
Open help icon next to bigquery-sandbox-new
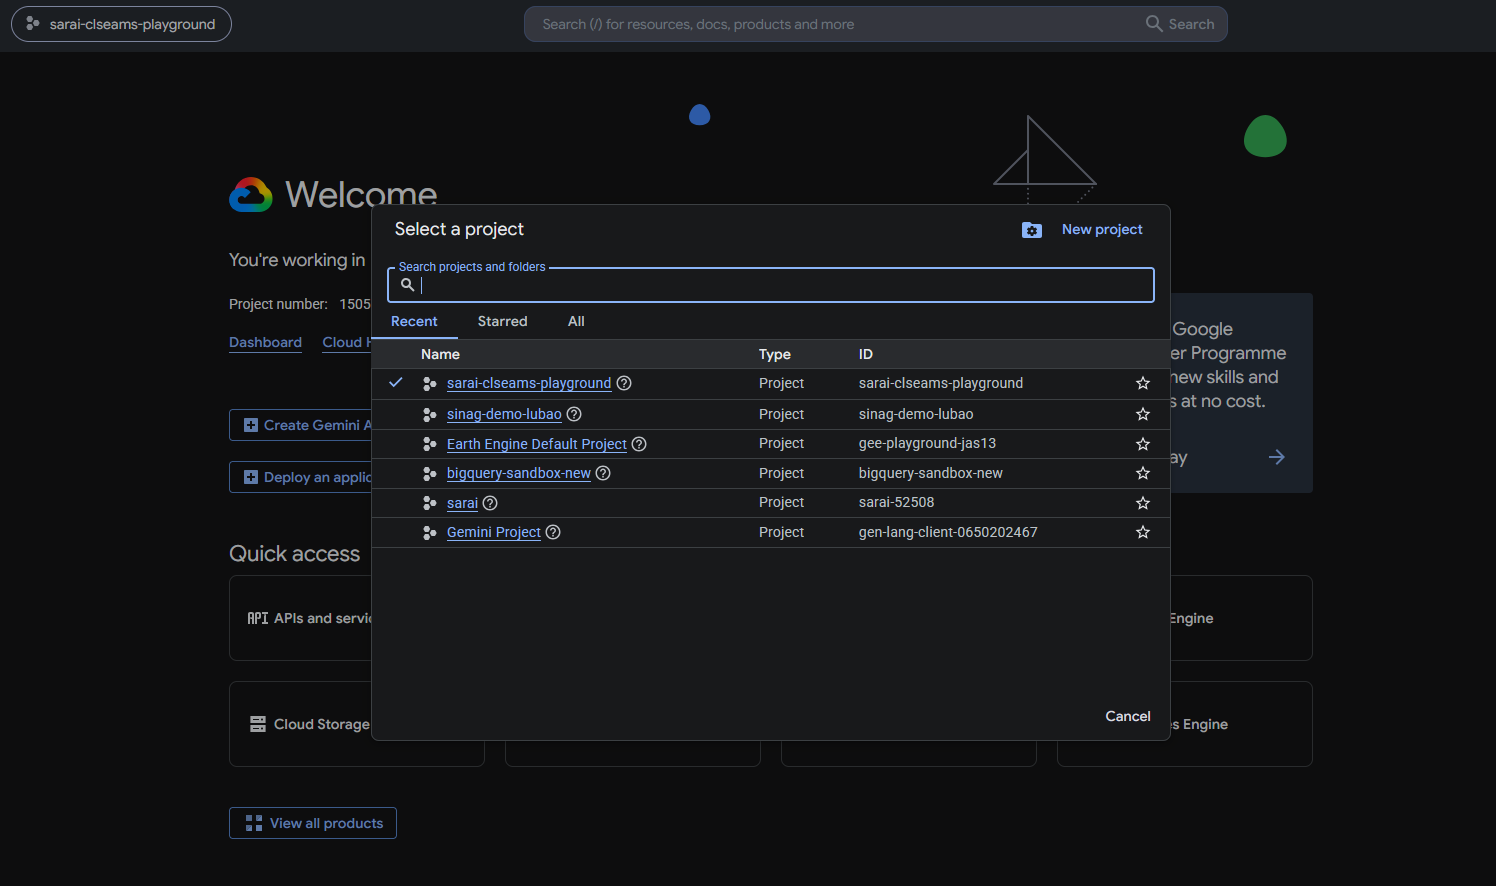coord(603,473)
